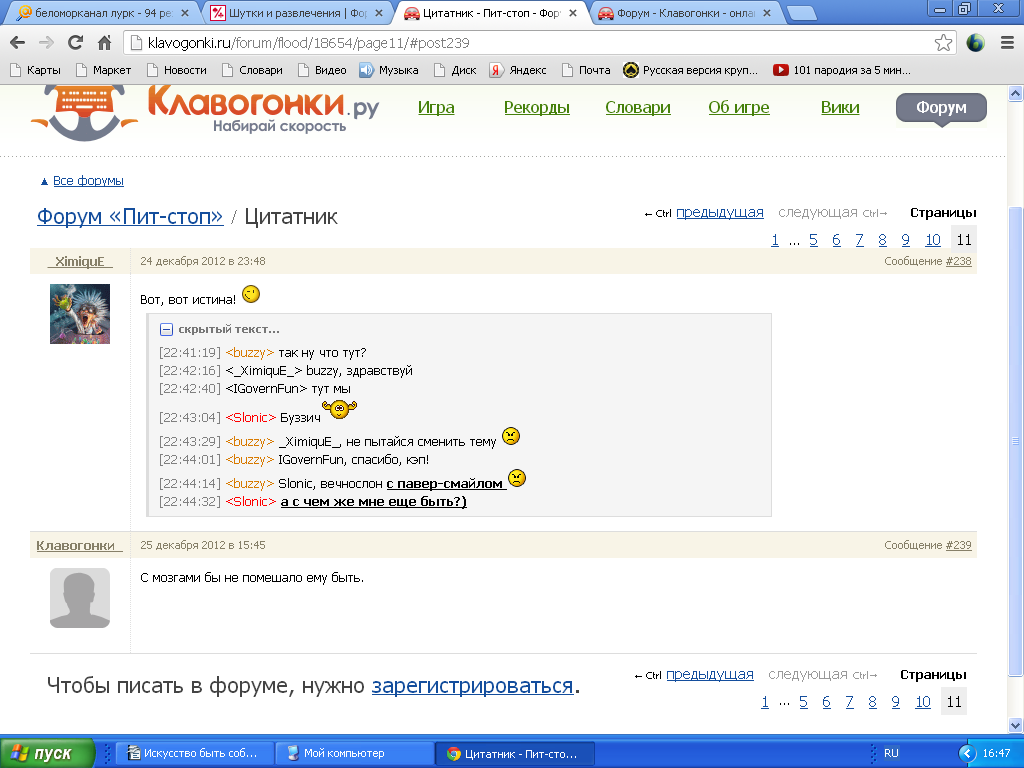The height and width of the screenshot is (768, 1024).
Task: Click the top предыдущая page link
Action: (720, 213)
